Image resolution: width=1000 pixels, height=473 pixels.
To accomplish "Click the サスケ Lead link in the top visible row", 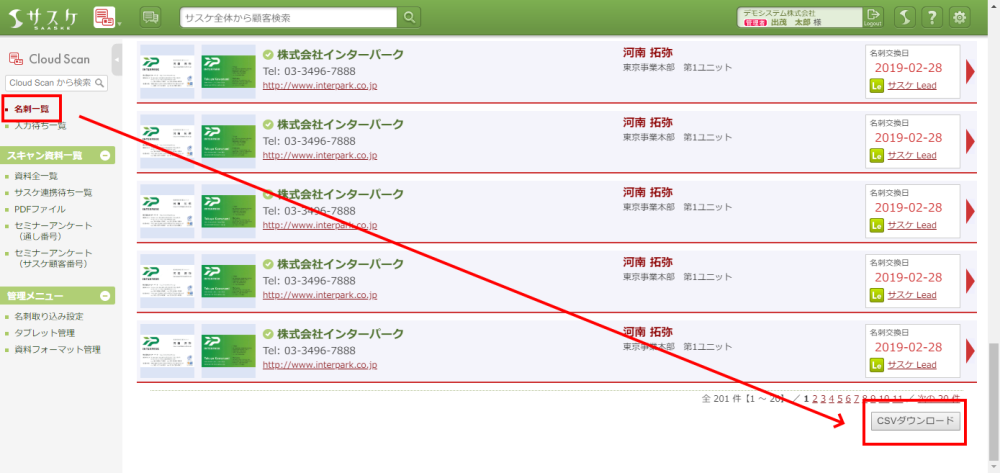I will [x=912, y=85].
